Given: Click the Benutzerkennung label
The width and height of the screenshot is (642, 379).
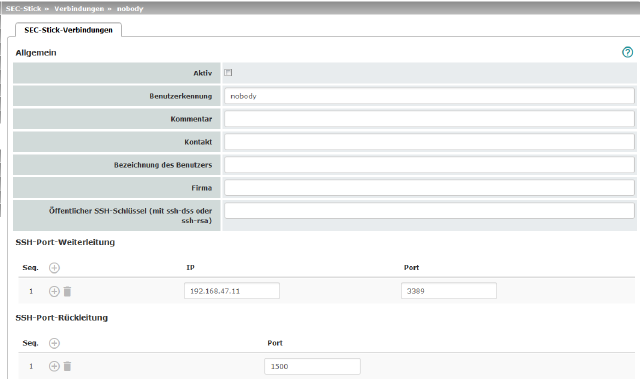Looking at the screenshot, I should (x=181, y=96).
